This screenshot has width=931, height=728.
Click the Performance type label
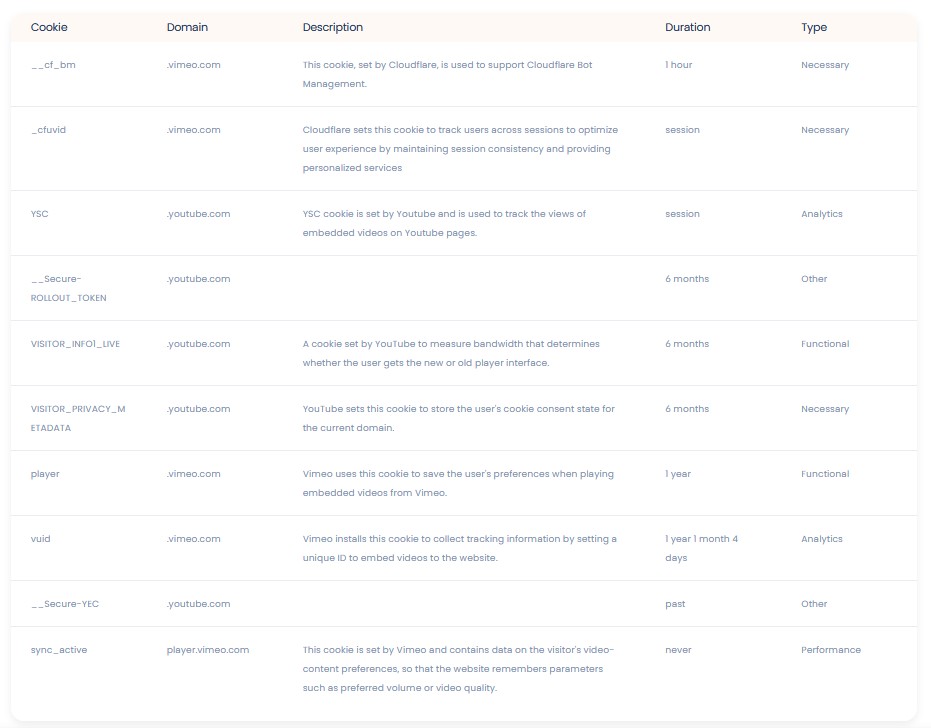click(x=830, y=650)
